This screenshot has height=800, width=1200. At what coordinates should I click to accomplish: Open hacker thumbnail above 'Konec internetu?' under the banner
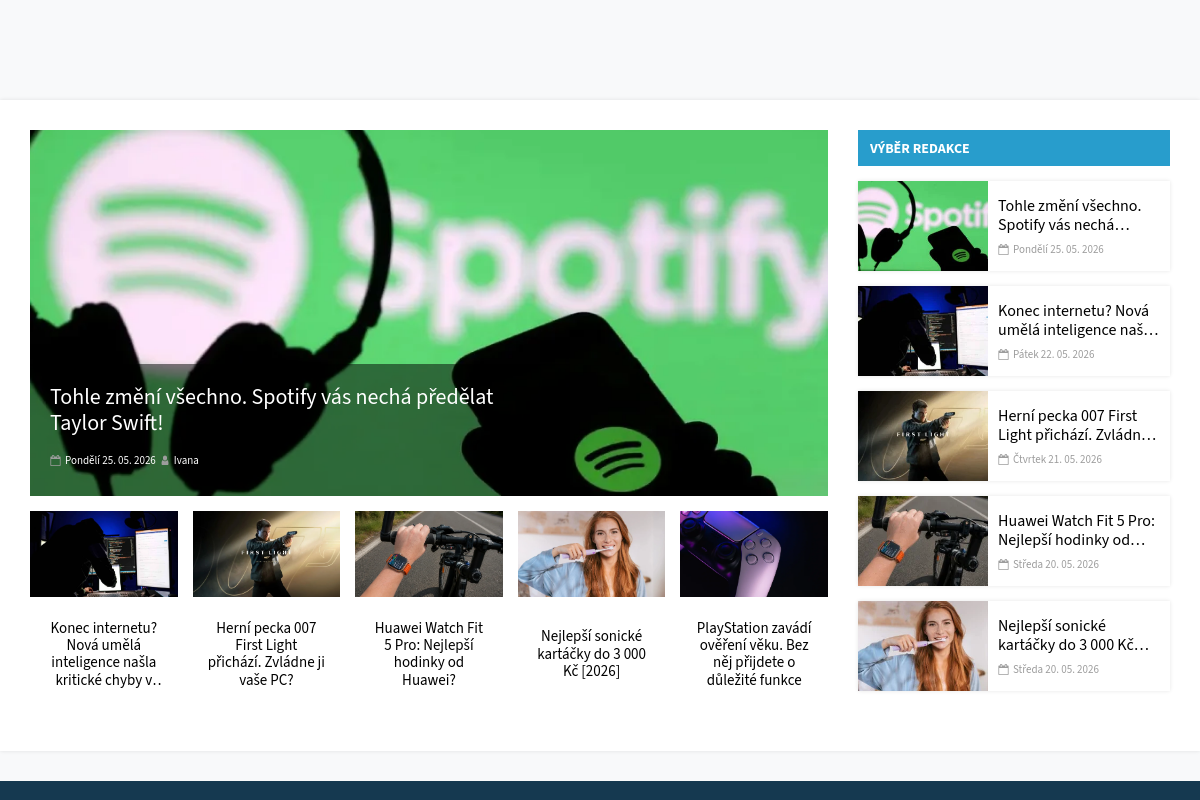click(x=104, y=554)
